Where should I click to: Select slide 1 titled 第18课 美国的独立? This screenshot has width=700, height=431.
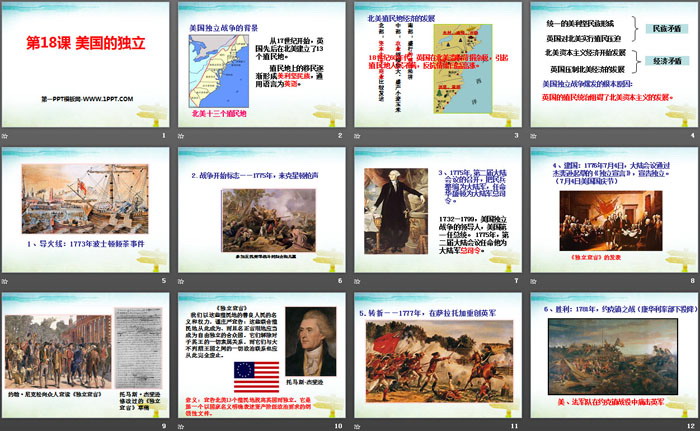pos(86,65)
